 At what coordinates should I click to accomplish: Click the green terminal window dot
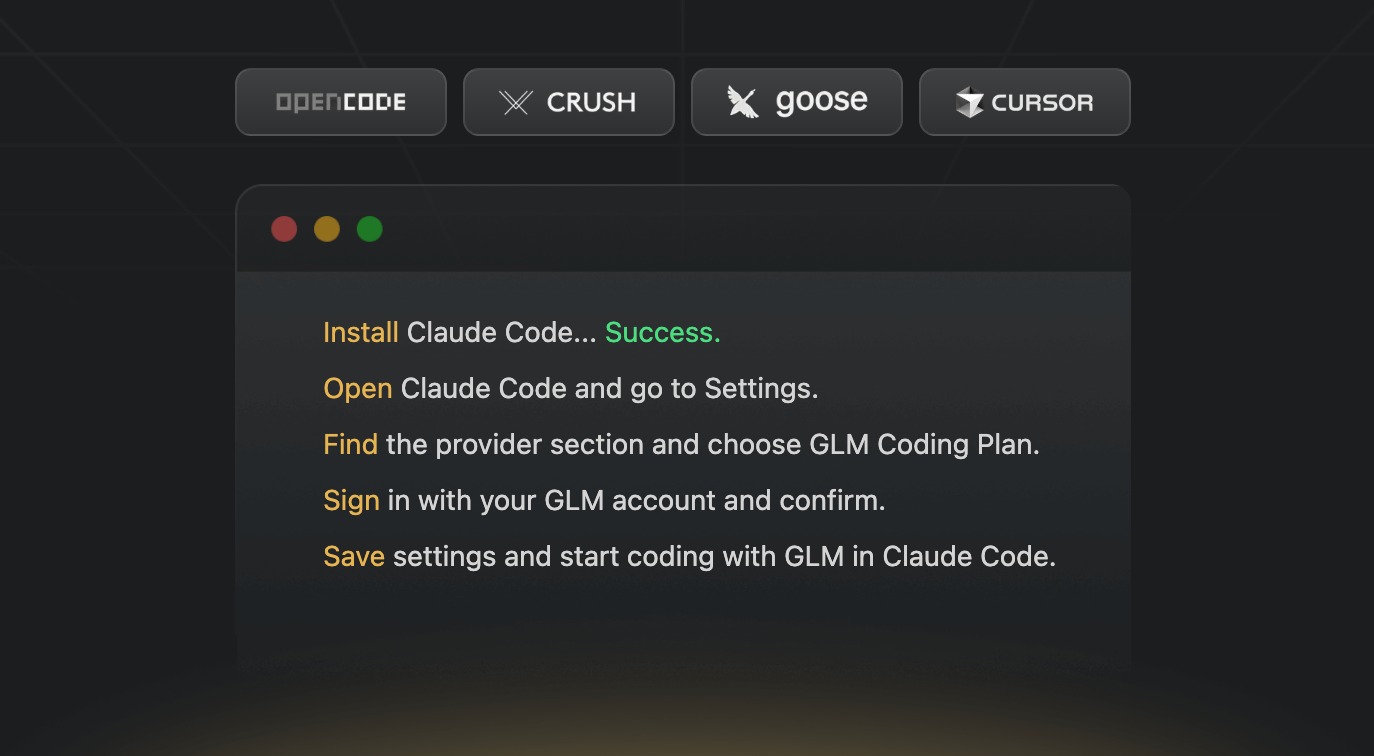click(x=370, y=229)
